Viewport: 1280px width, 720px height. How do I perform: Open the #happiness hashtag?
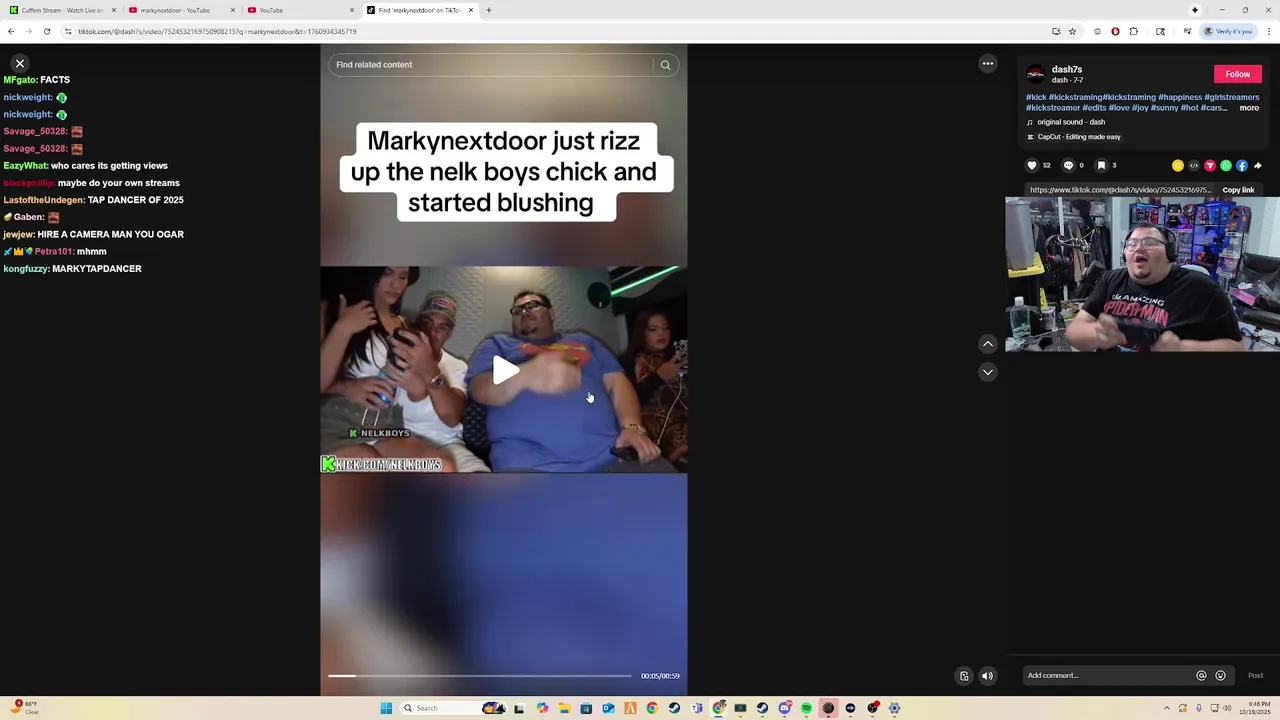1180,98
